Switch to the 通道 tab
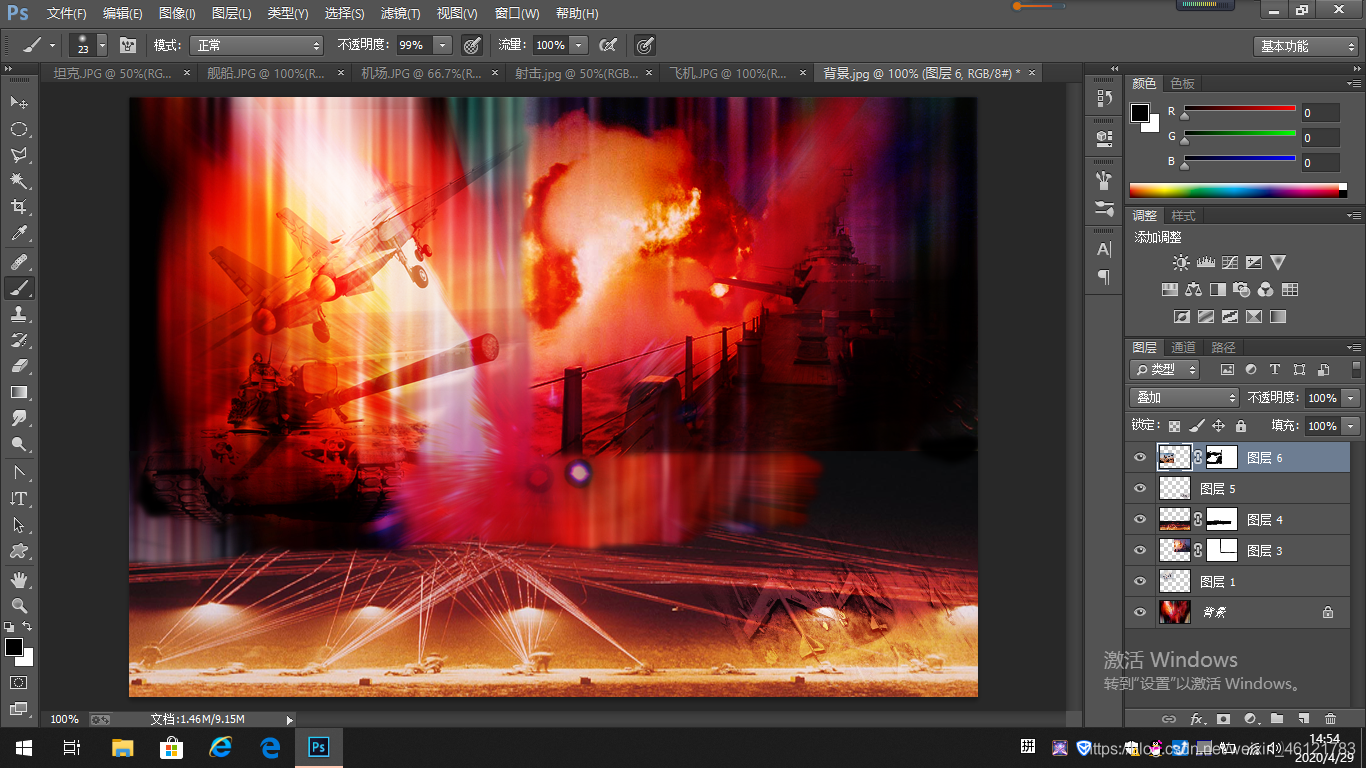Screen dimensions: 1366x768 click(x=1183, y=347)
